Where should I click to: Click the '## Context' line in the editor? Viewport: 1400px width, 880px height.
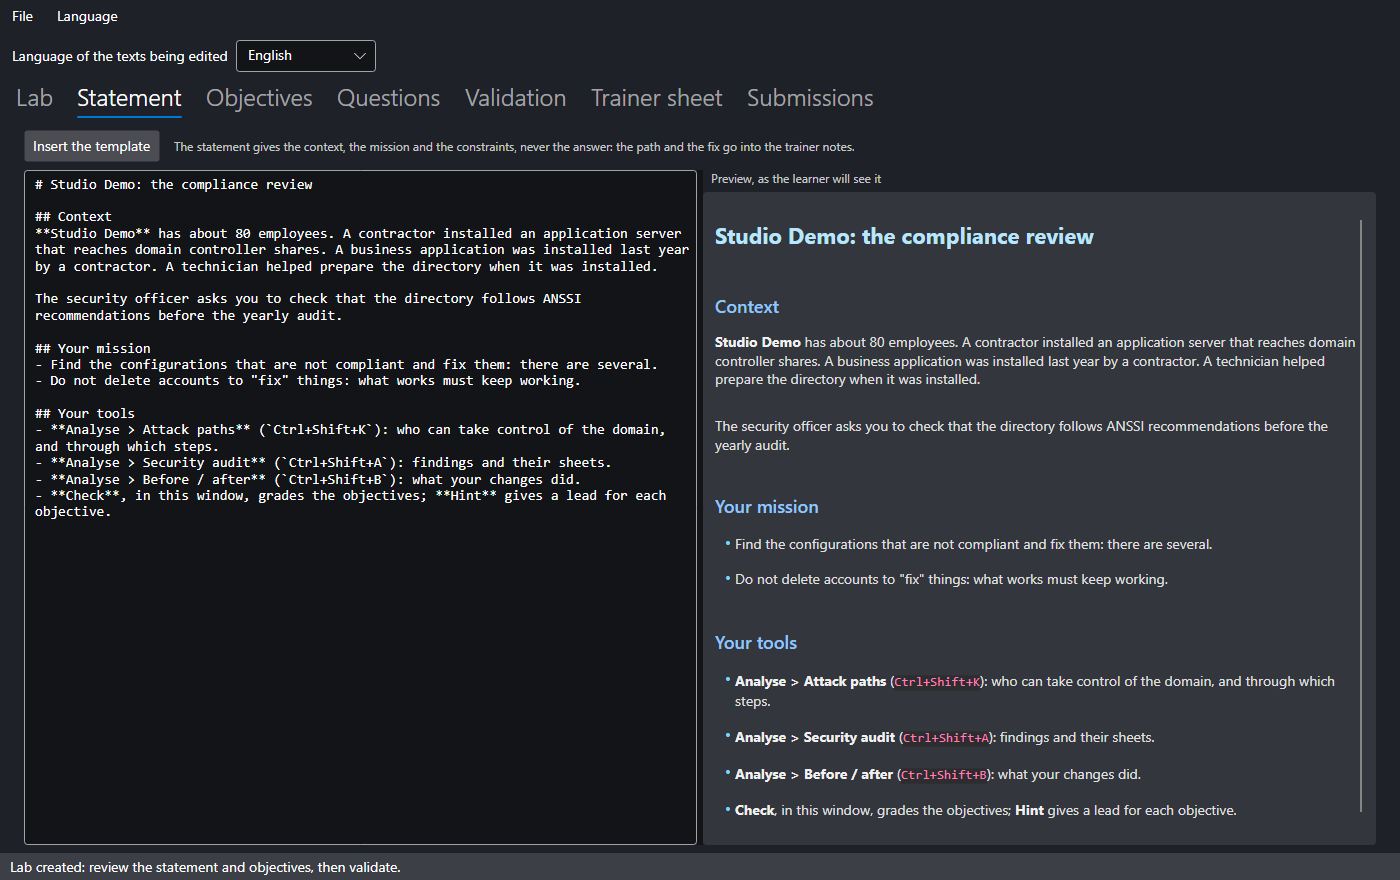[x=73, y=216]
